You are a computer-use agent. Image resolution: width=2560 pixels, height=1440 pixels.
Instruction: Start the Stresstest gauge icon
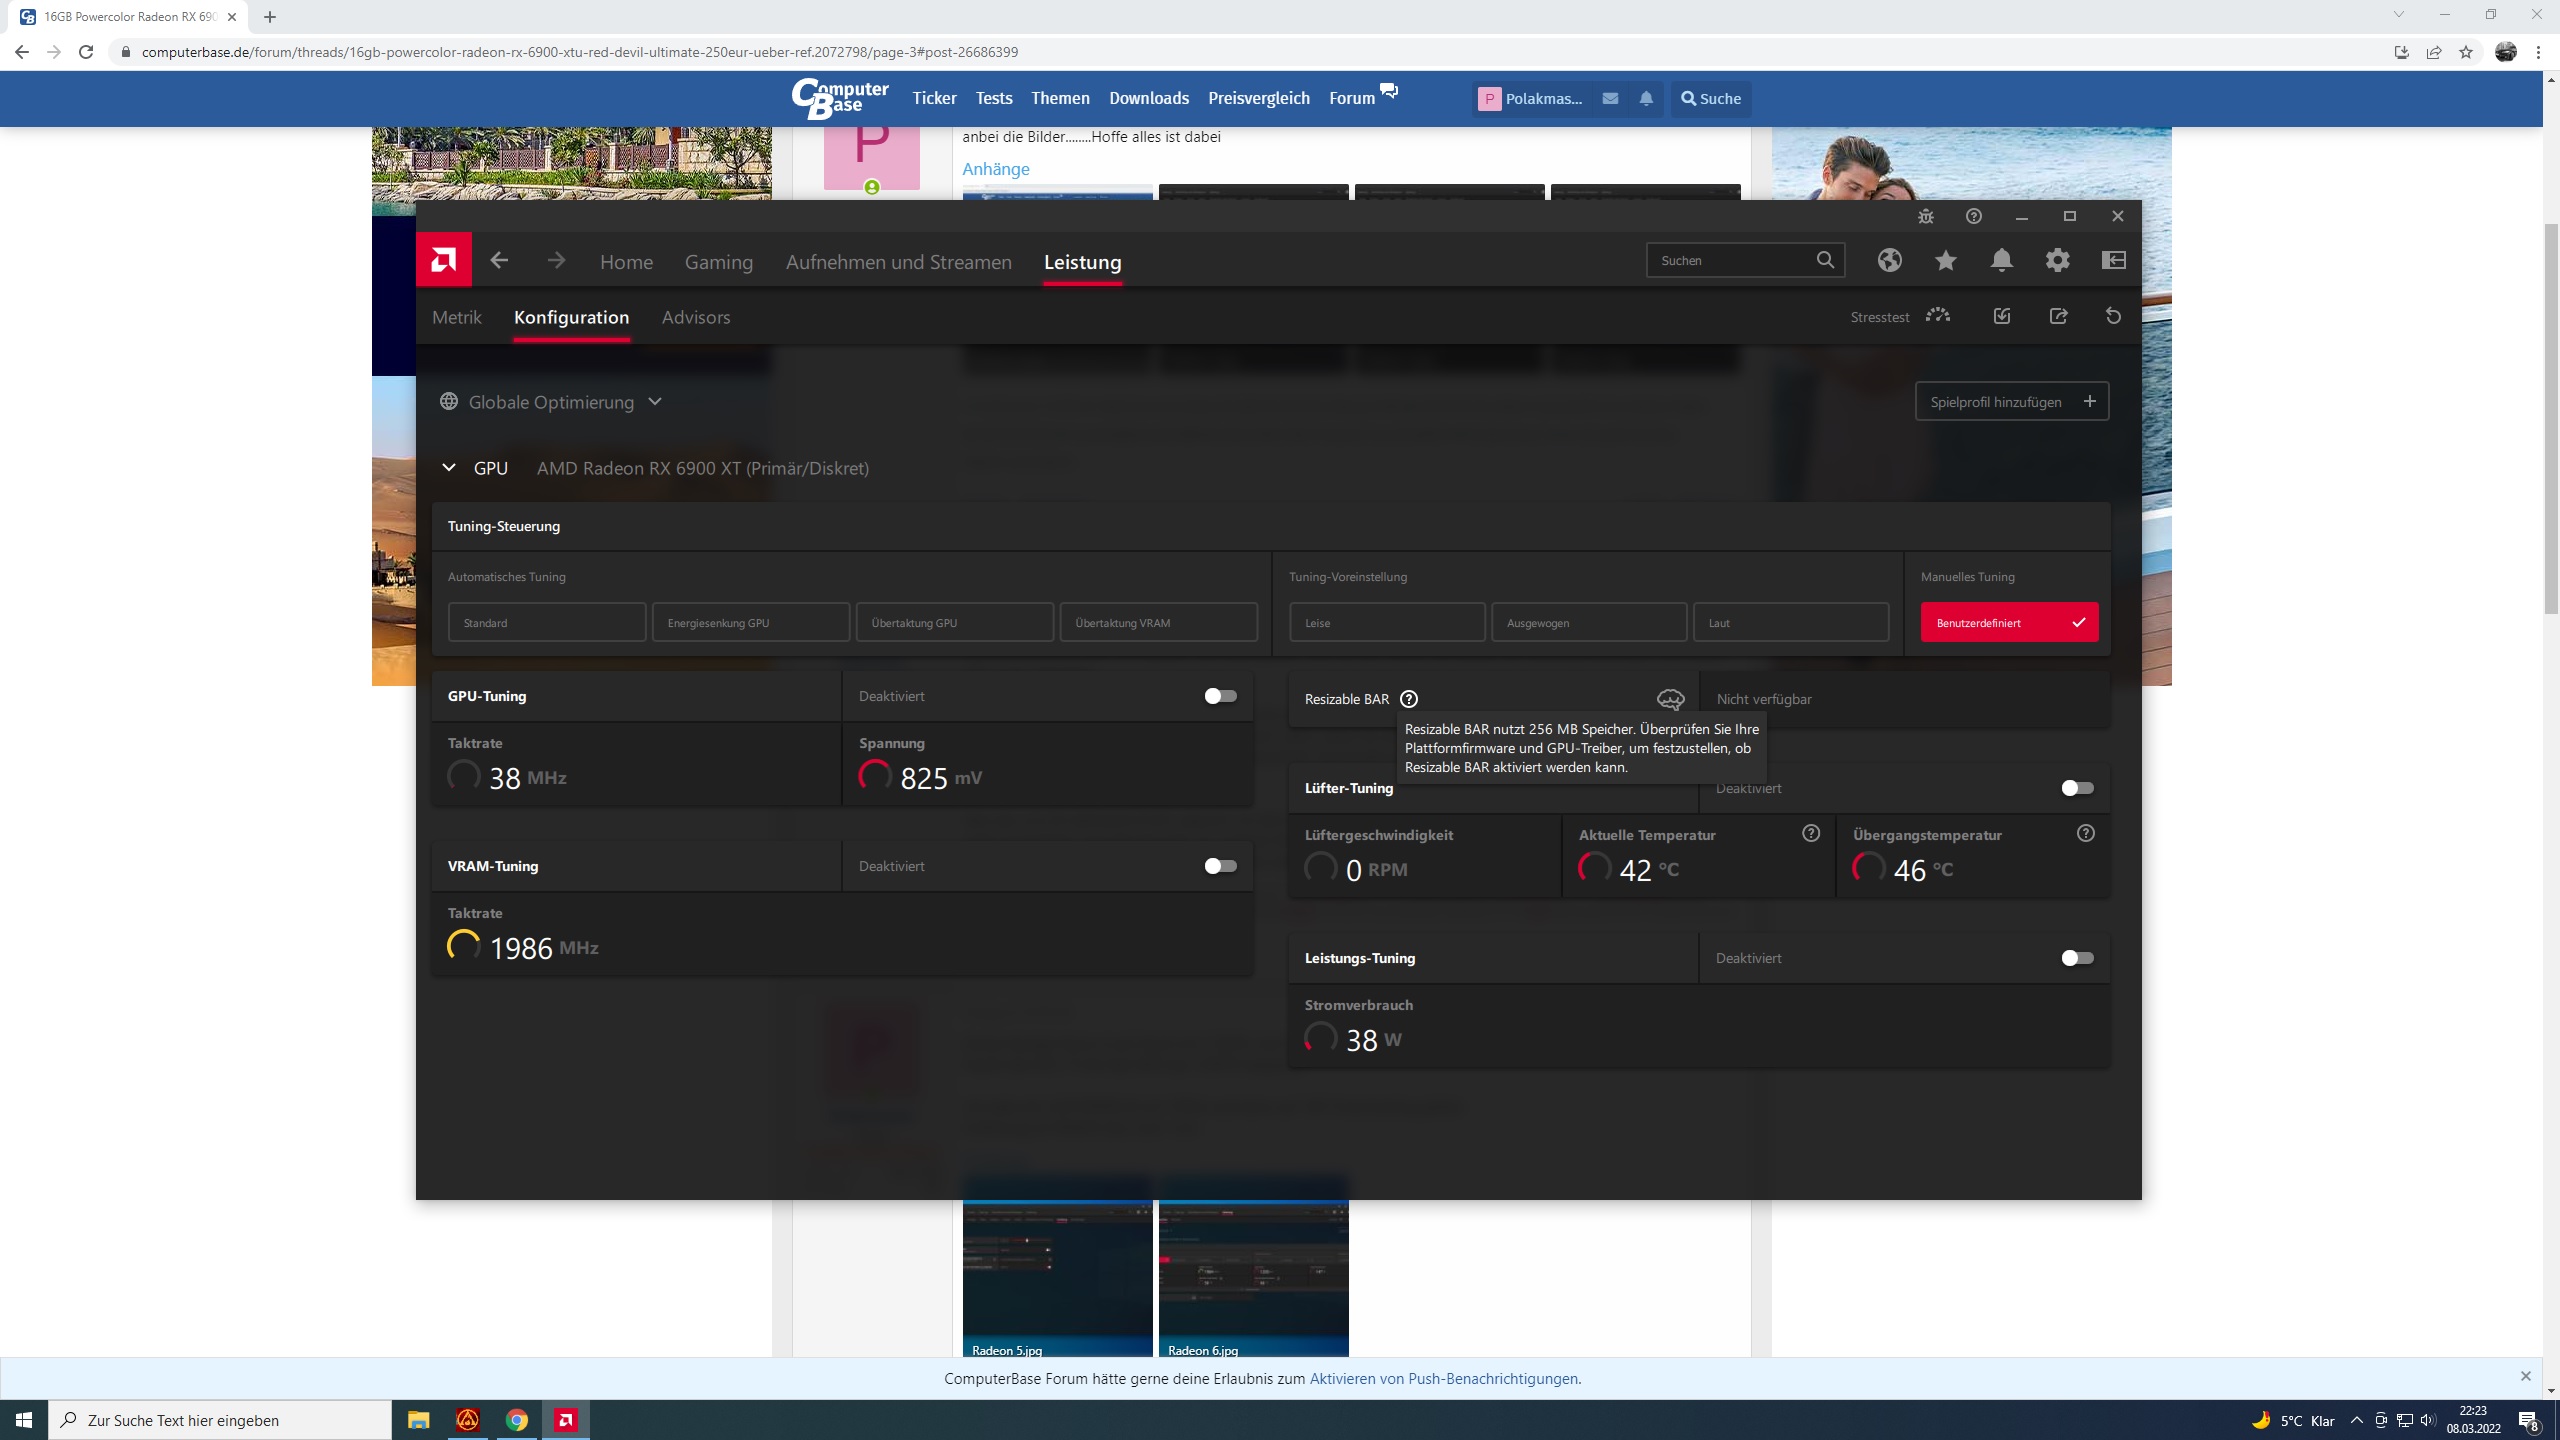coord(1938,316)
